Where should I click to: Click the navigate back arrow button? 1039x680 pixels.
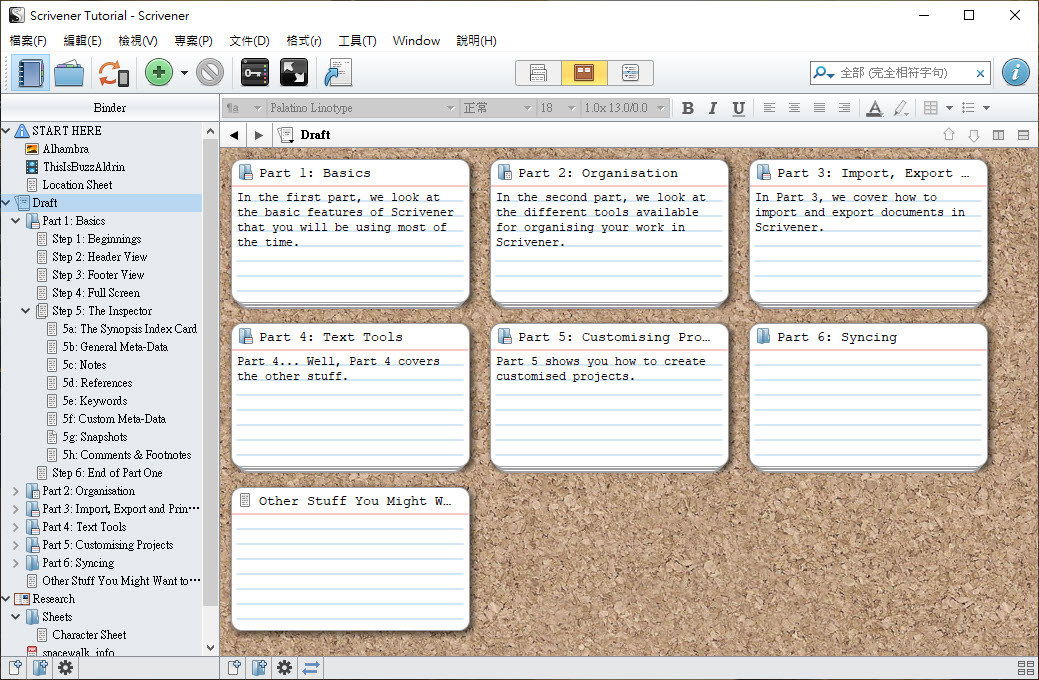click(x=234, y=135)
